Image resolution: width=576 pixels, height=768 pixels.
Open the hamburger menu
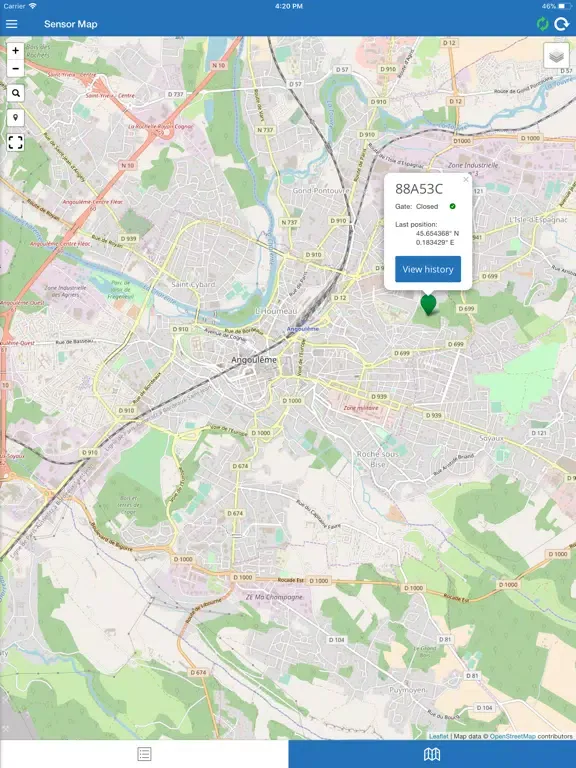[x=11, y=24]
